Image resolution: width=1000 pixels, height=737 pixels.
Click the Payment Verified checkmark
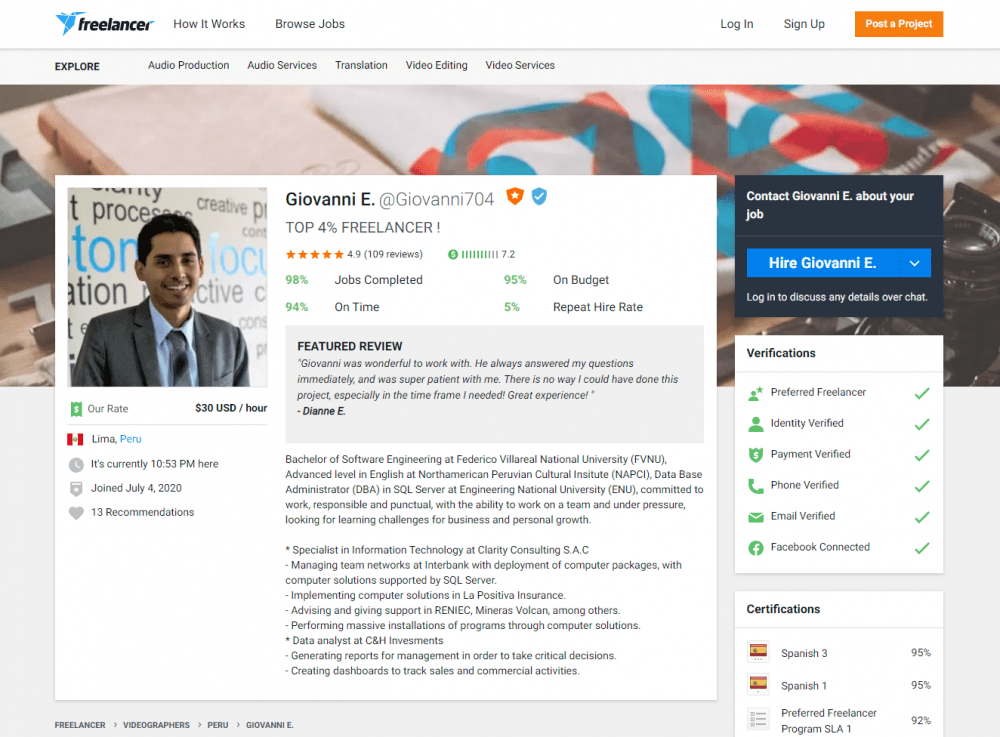(x=921, y=455)
